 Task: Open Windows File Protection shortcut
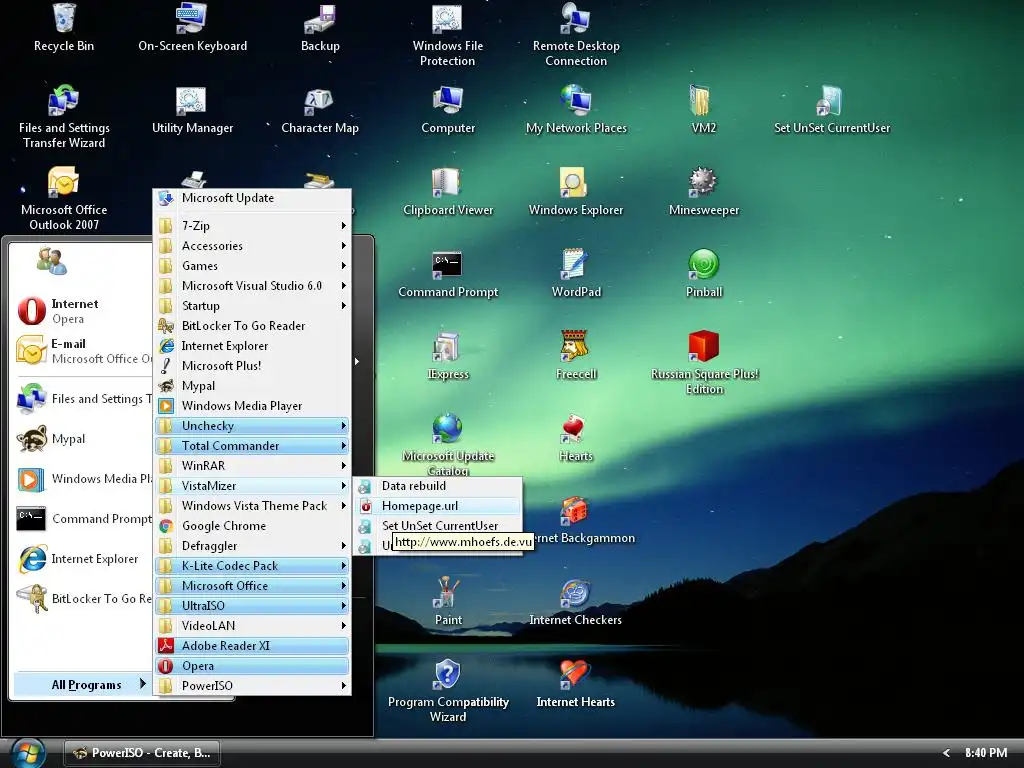pos(448,35)
